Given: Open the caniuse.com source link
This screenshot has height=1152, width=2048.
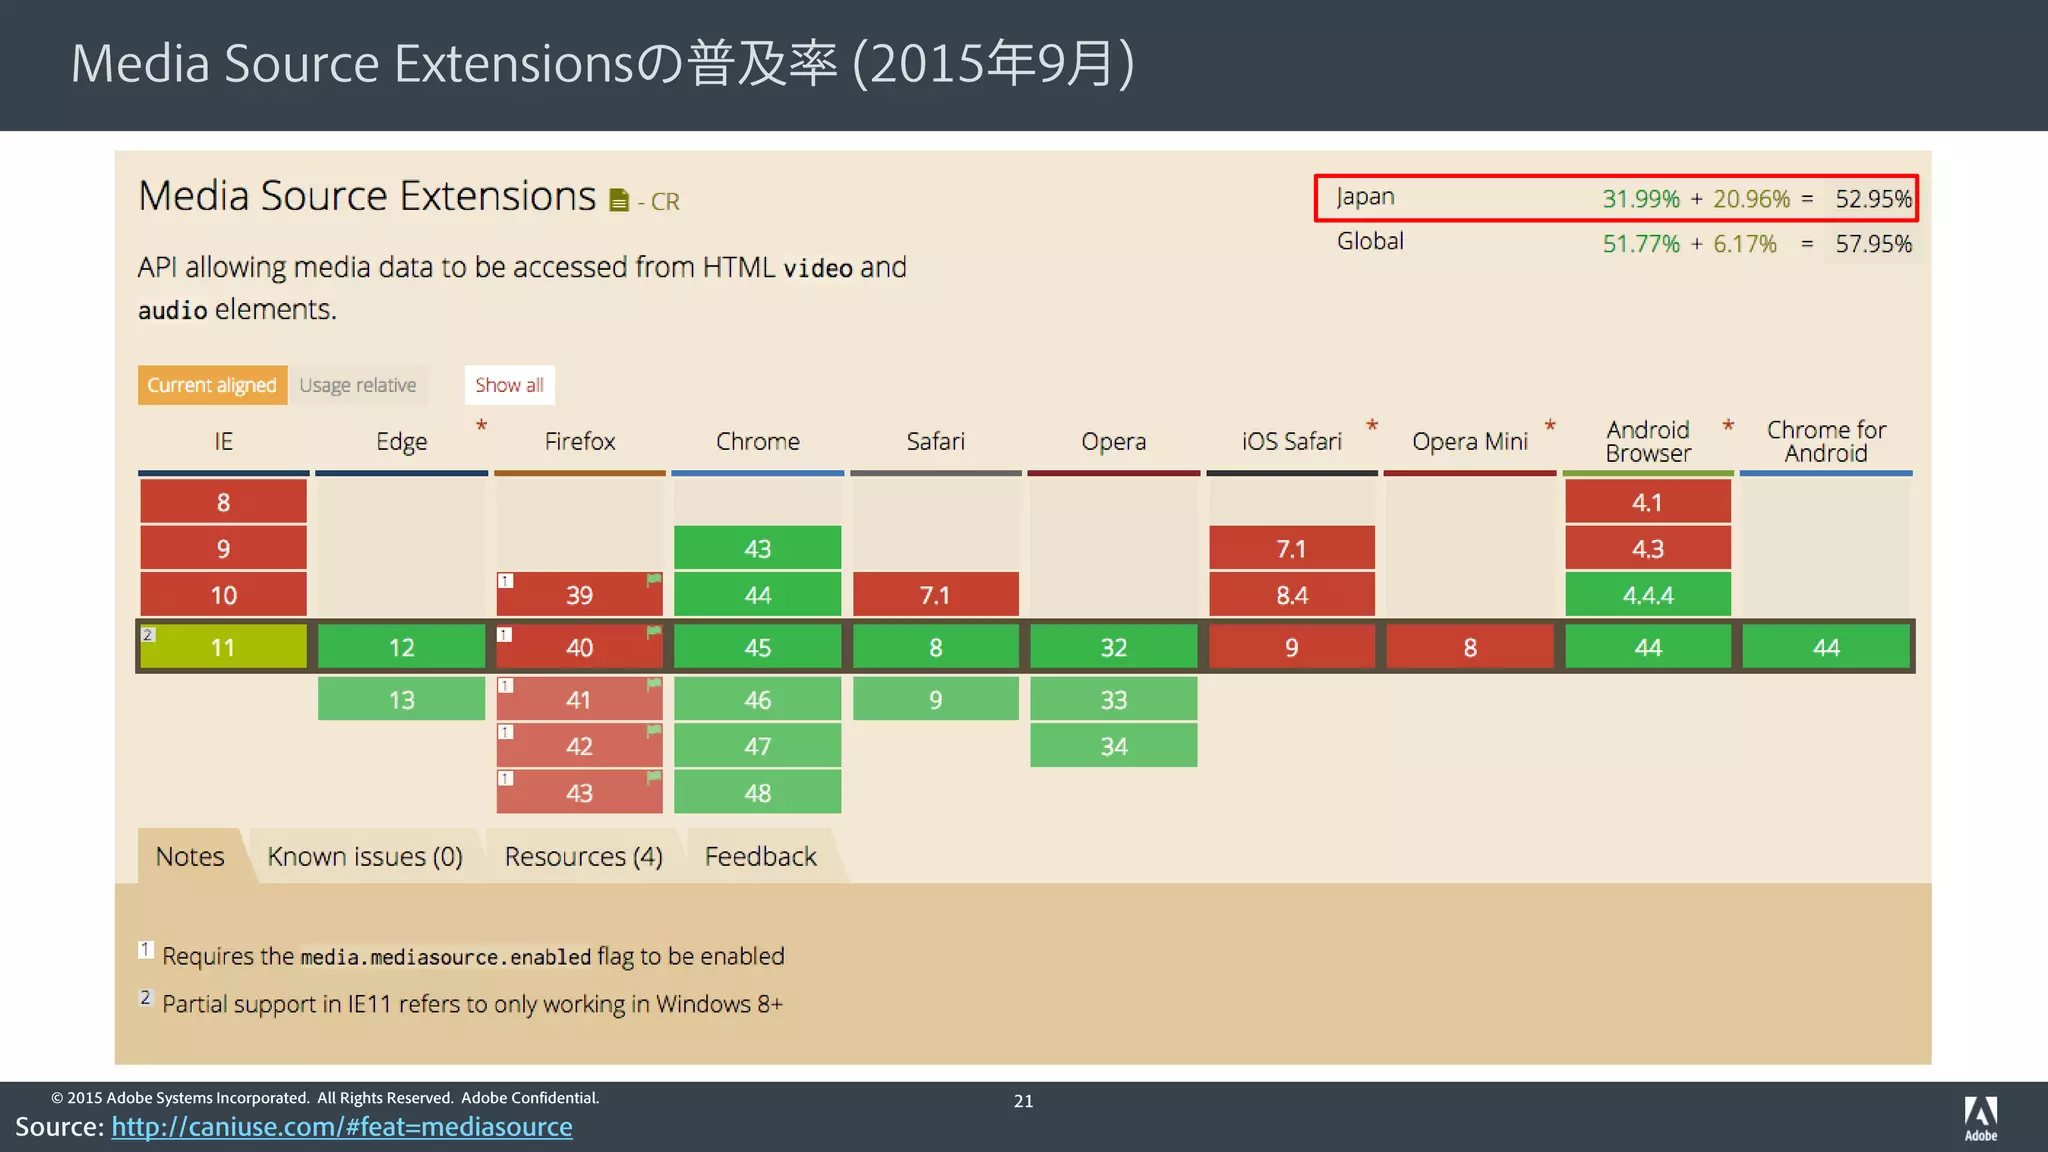Looking at the screenshot, I should 342,1126.
